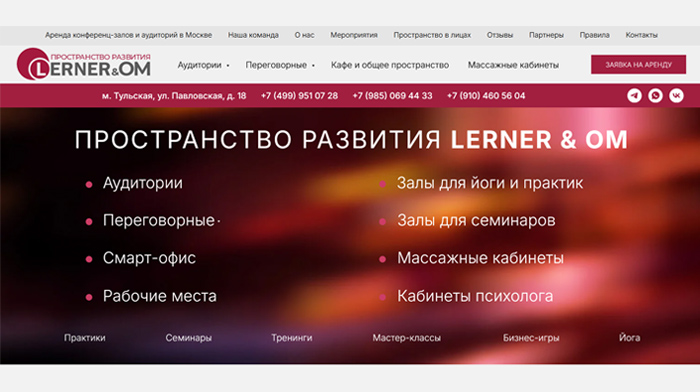The image size is (700, 392).
Task: Click address м. Тульская, ул. Павловская
Action: 174,96
